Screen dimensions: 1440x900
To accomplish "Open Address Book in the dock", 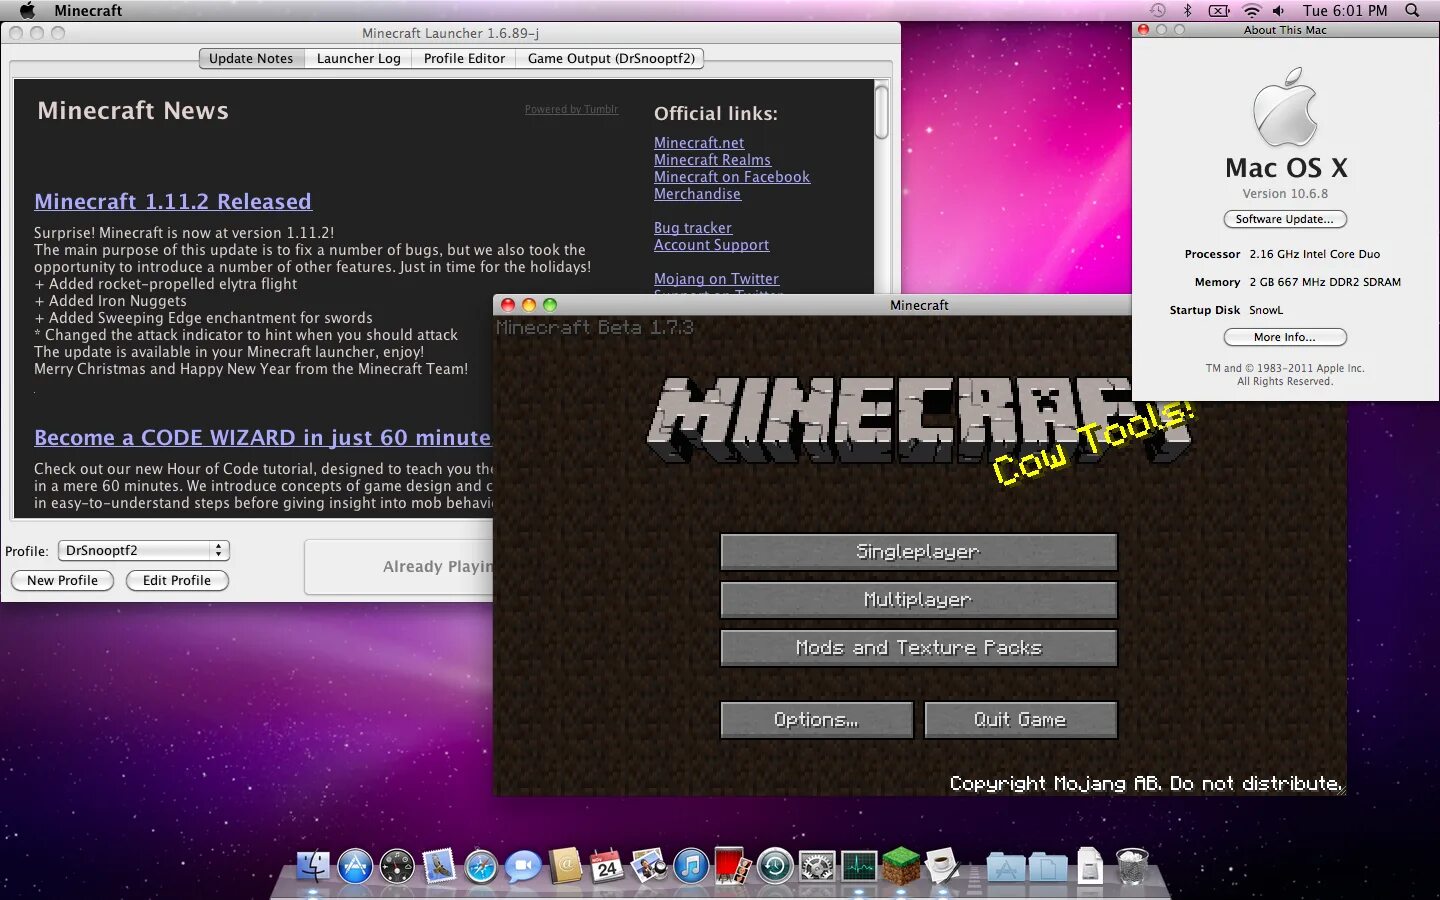I will click(x=565, y=866).
